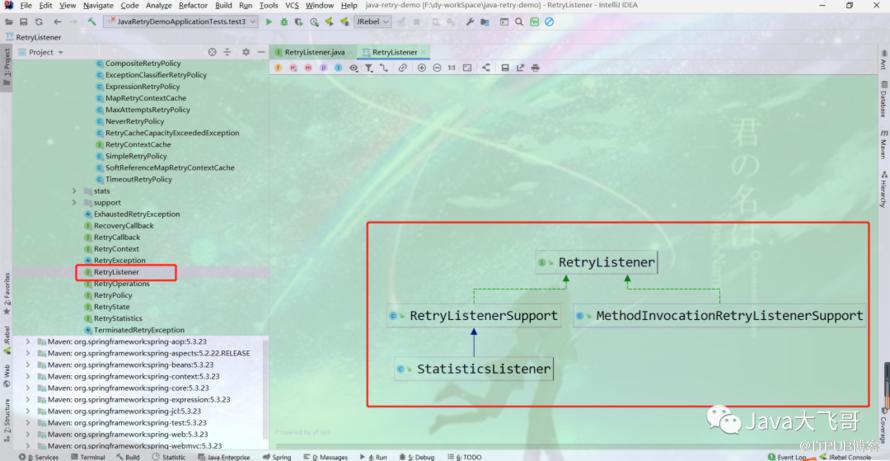Open the run configuration dropdown
This screenshot has width=890, height=461.
[180, 21]
